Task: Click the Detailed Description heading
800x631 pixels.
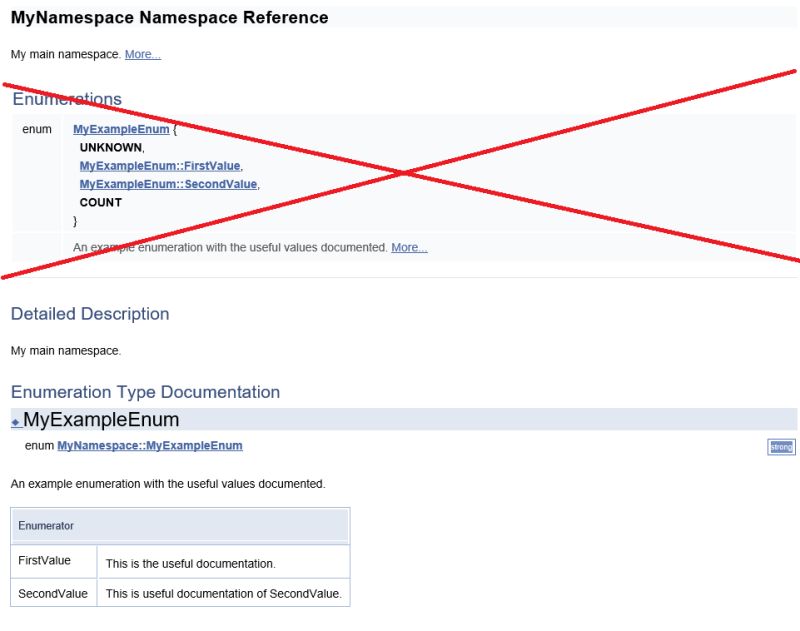Action: (x=89, y=313)
